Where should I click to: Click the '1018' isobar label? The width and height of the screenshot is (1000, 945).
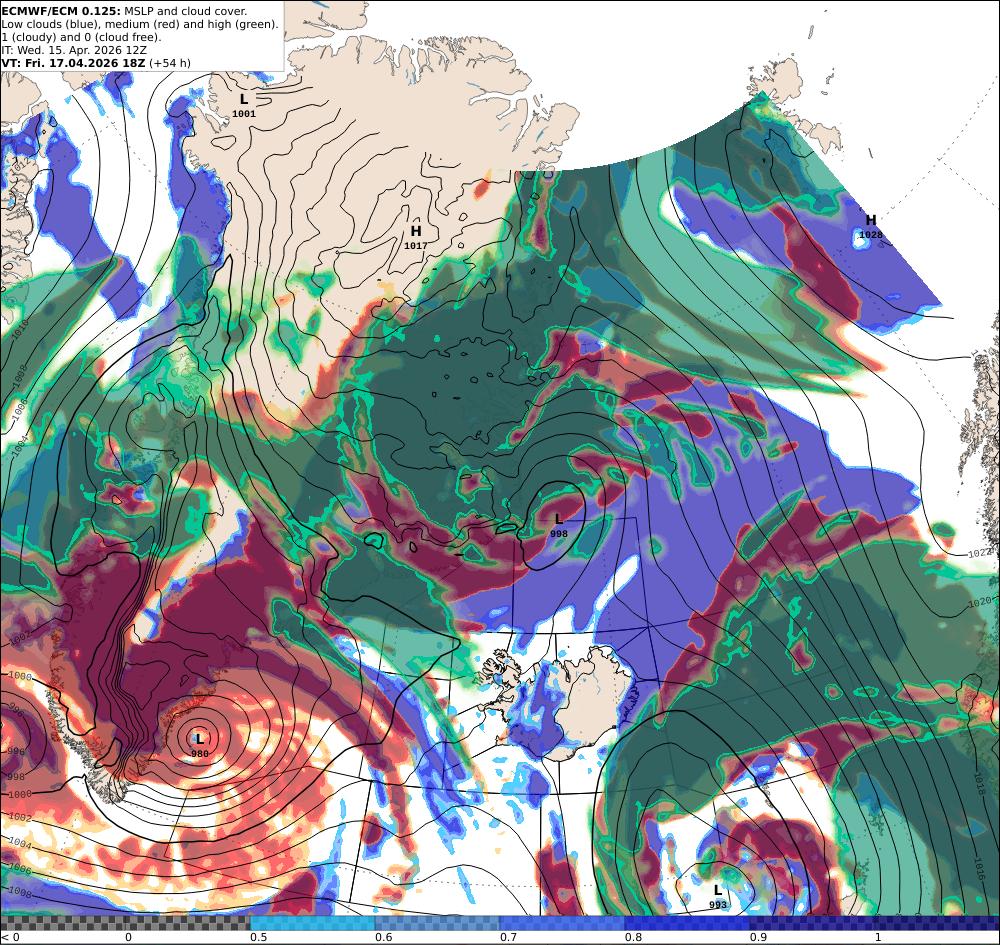980,782
